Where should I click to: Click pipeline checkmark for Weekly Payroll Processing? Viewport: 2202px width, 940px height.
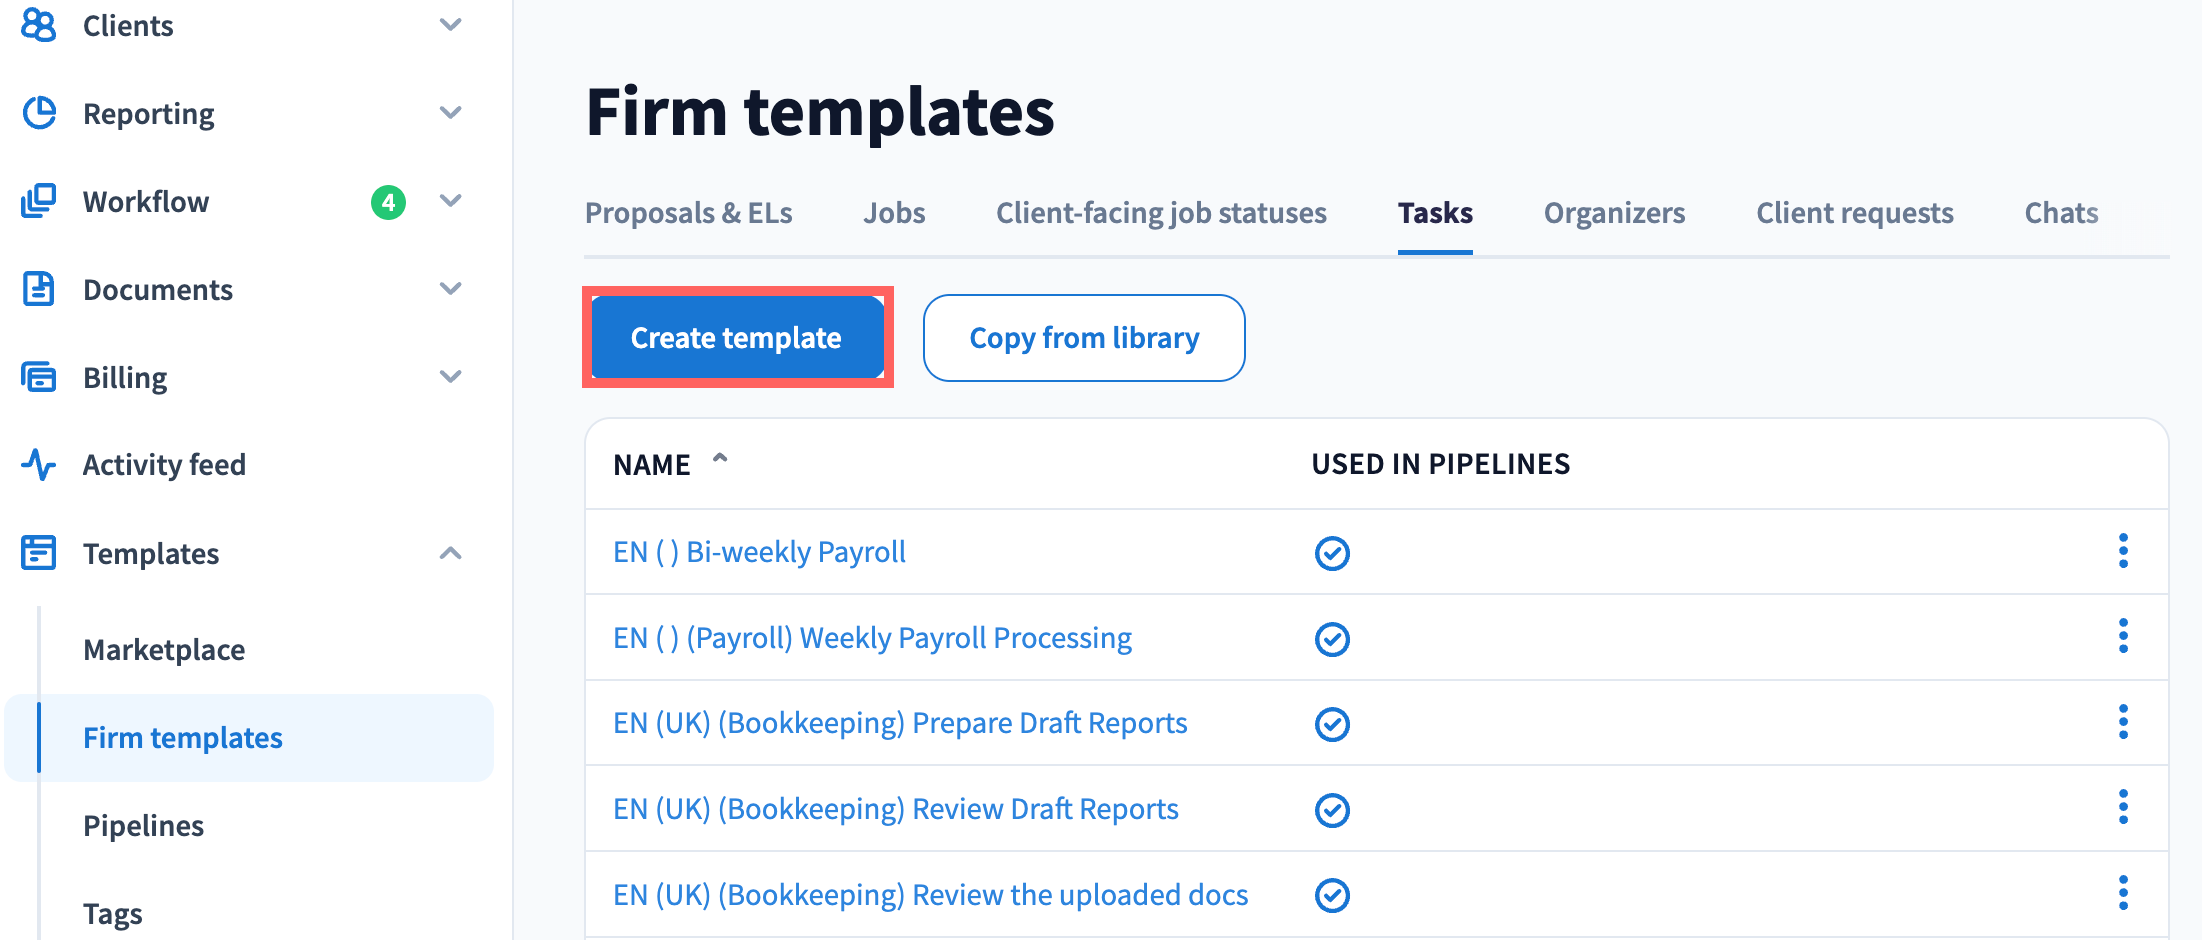(x=1331, y=639)
